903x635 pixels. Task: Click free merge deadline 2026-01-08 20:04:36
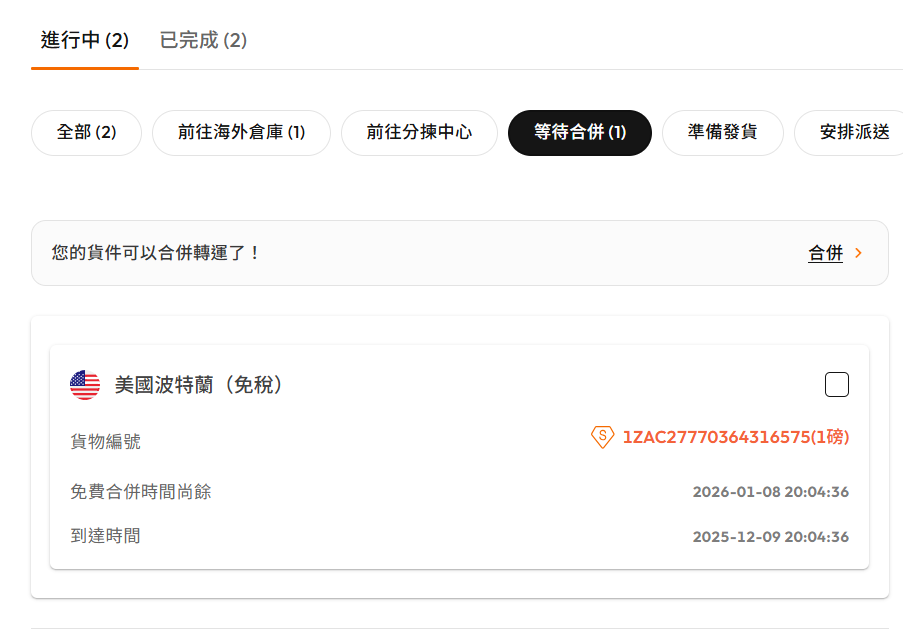click(771, 492)
